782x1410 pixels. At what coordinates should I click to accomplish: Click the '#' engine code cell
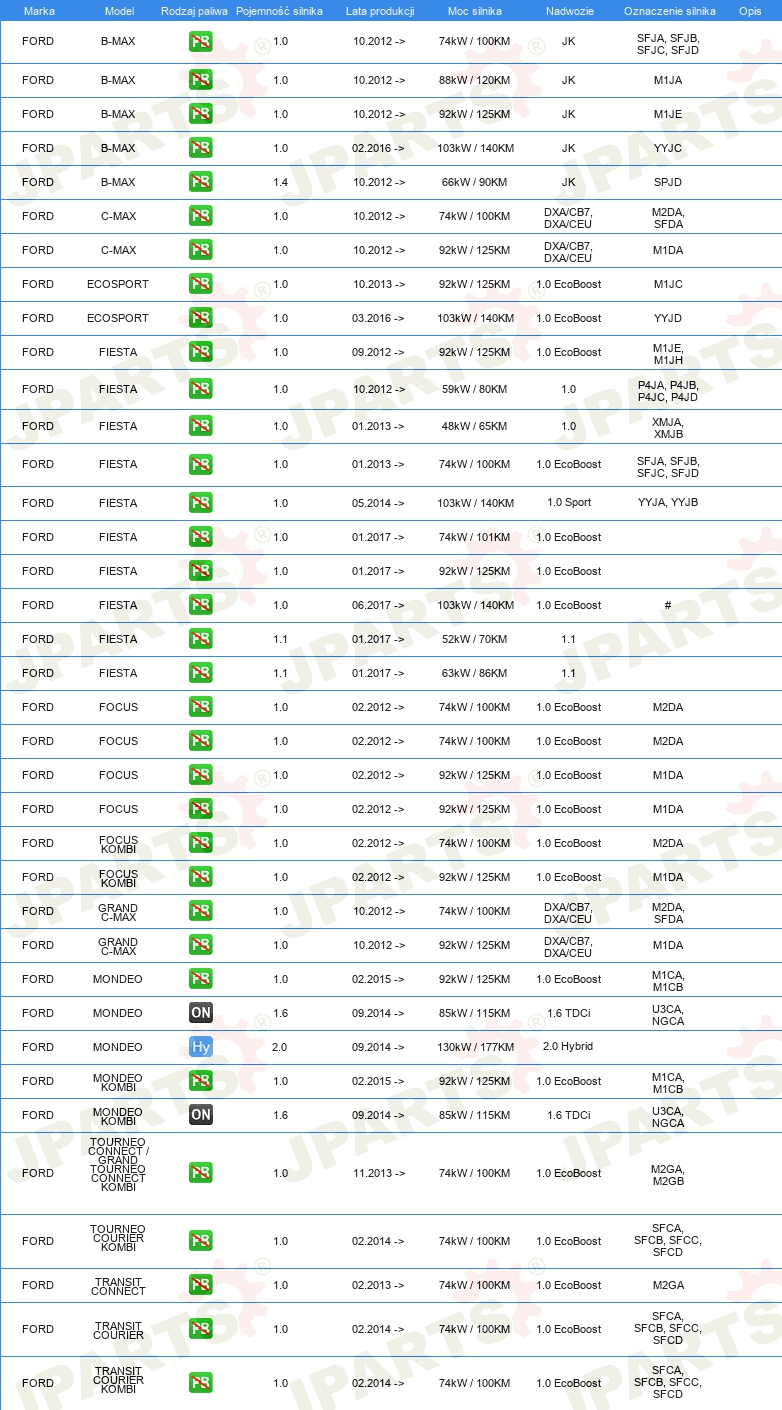pyautogui.click(x=668, y=605)
